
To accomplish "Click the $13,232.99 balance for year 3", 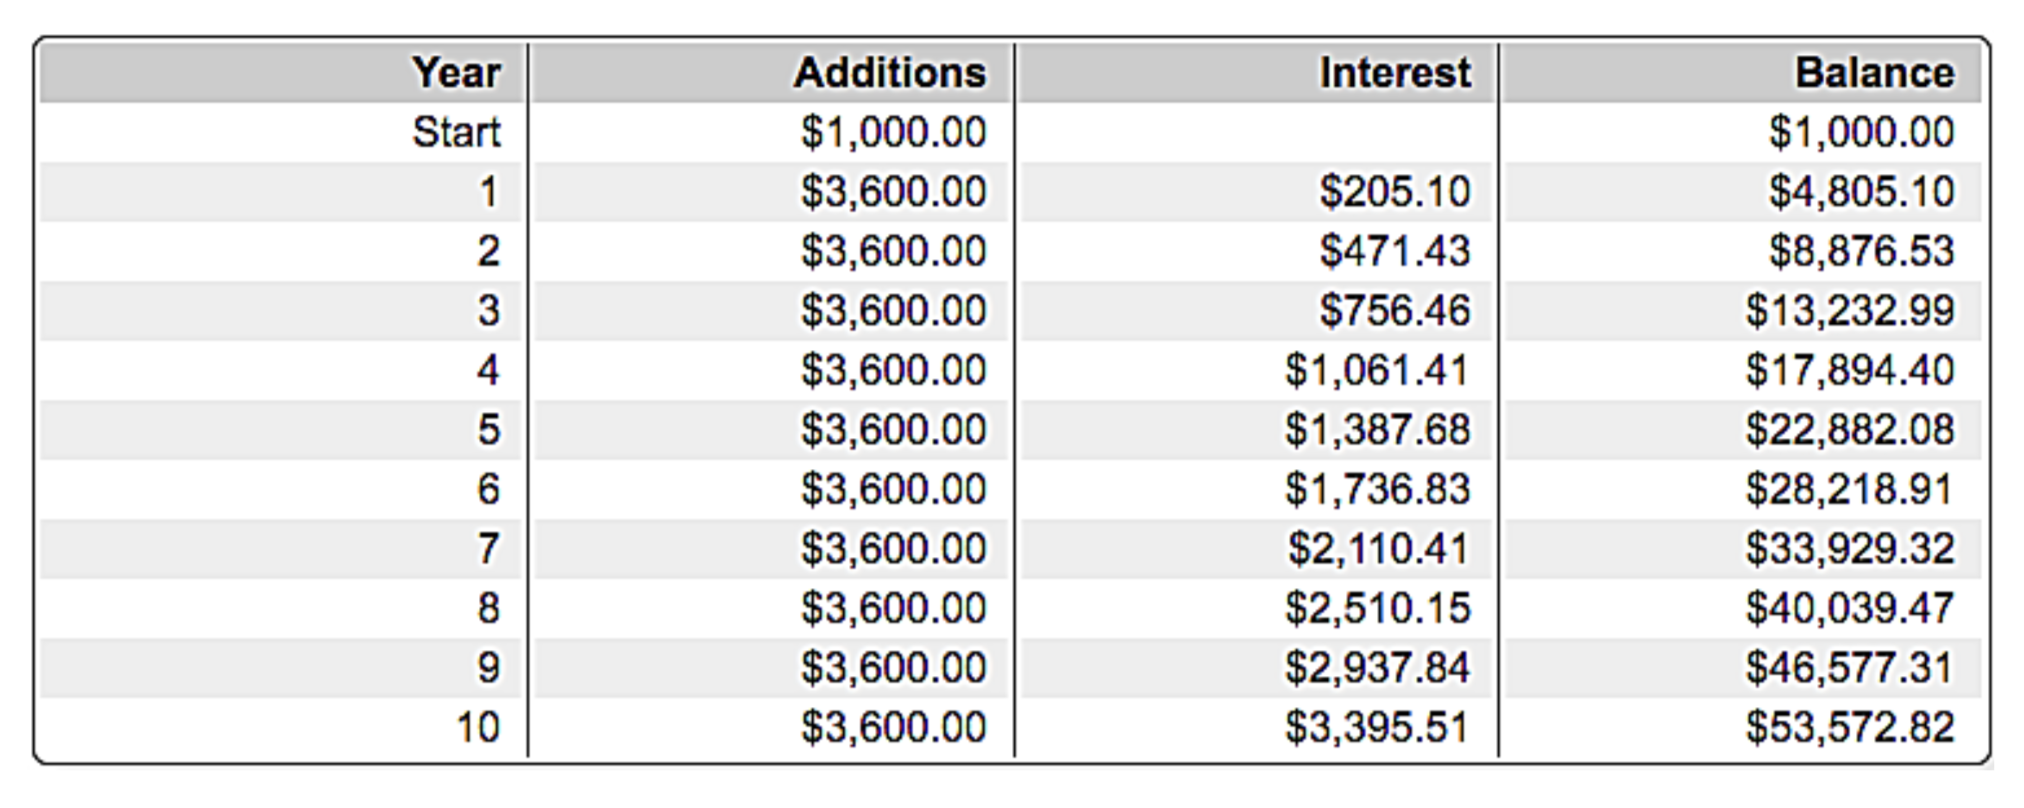I will (1850, 310).
